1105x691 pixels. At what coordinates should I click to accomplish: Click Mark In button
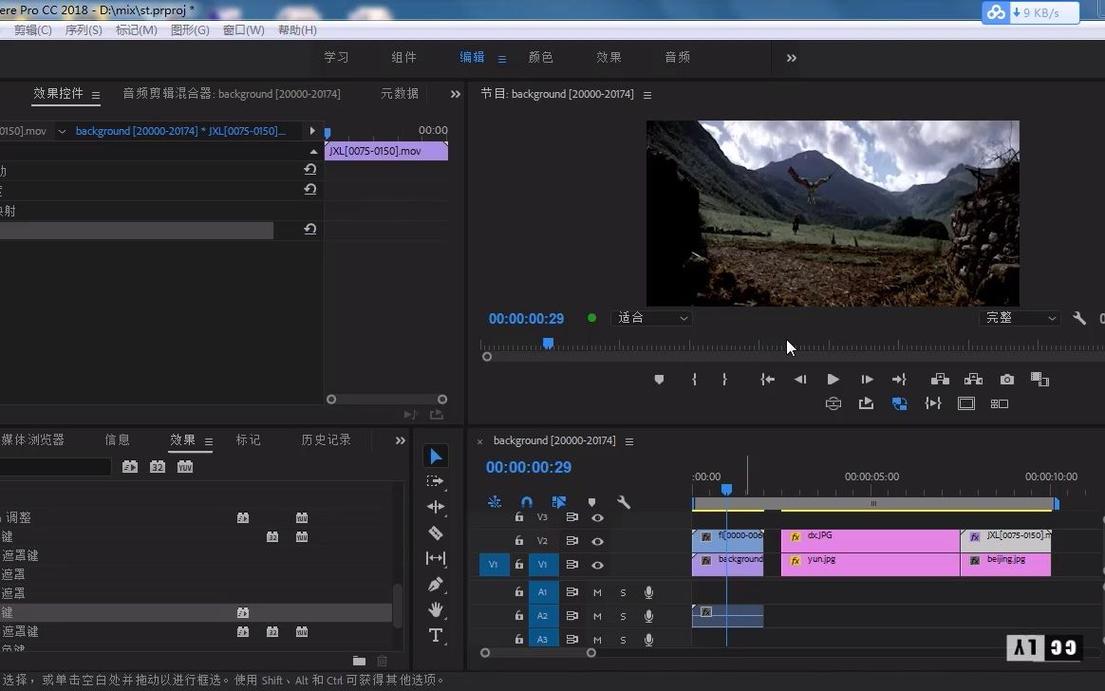click(694, 380)
